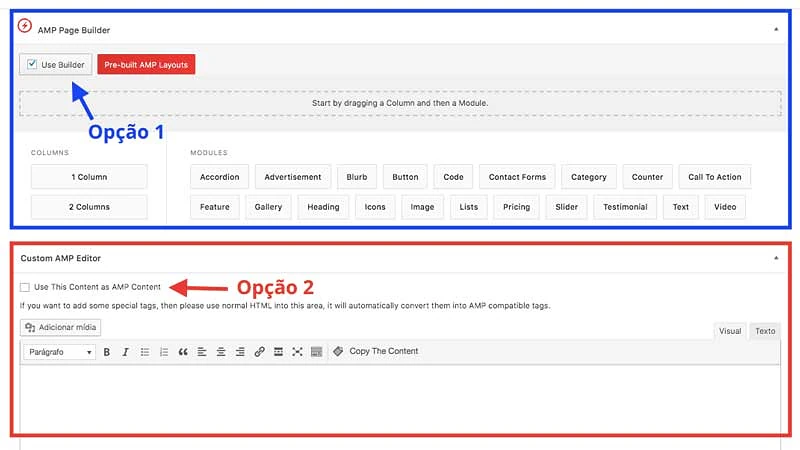Click the AMP Page Builder lightning icon
The width and height of the screenshot is (800, 450).
coord(24,26)
